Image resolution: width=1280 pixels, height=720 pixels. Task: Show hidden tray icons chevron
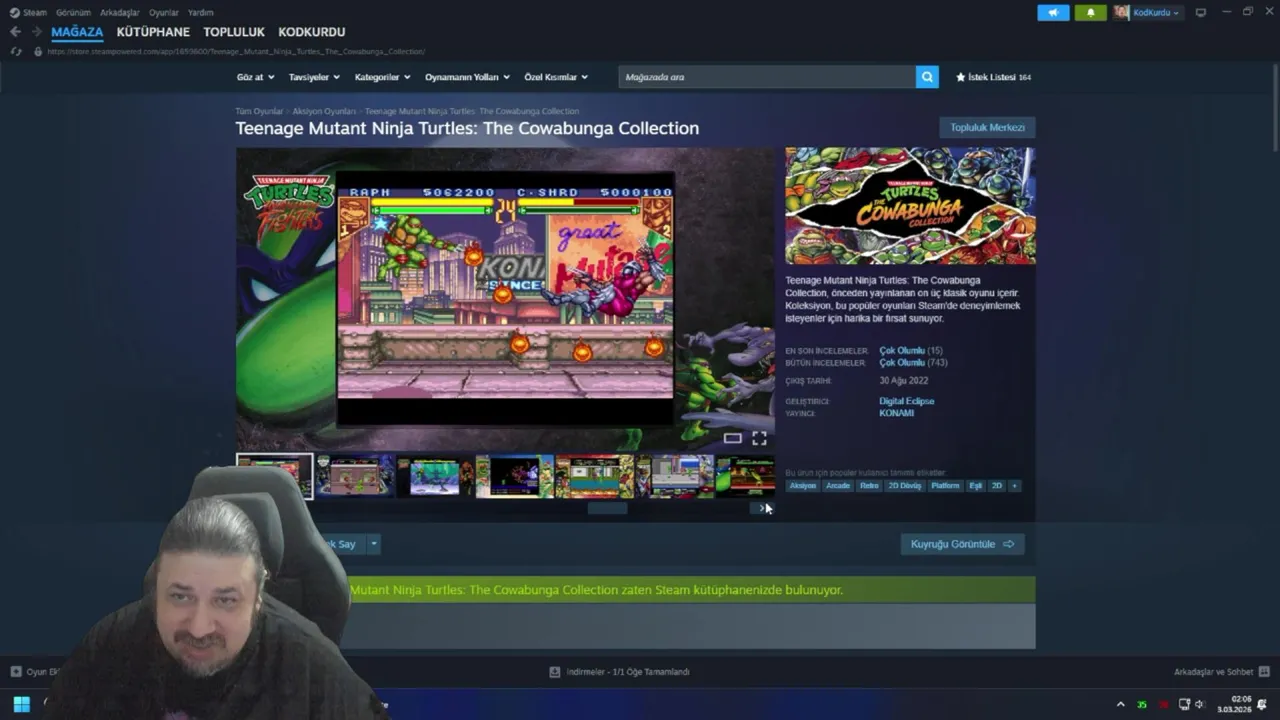pos(1120,705)
